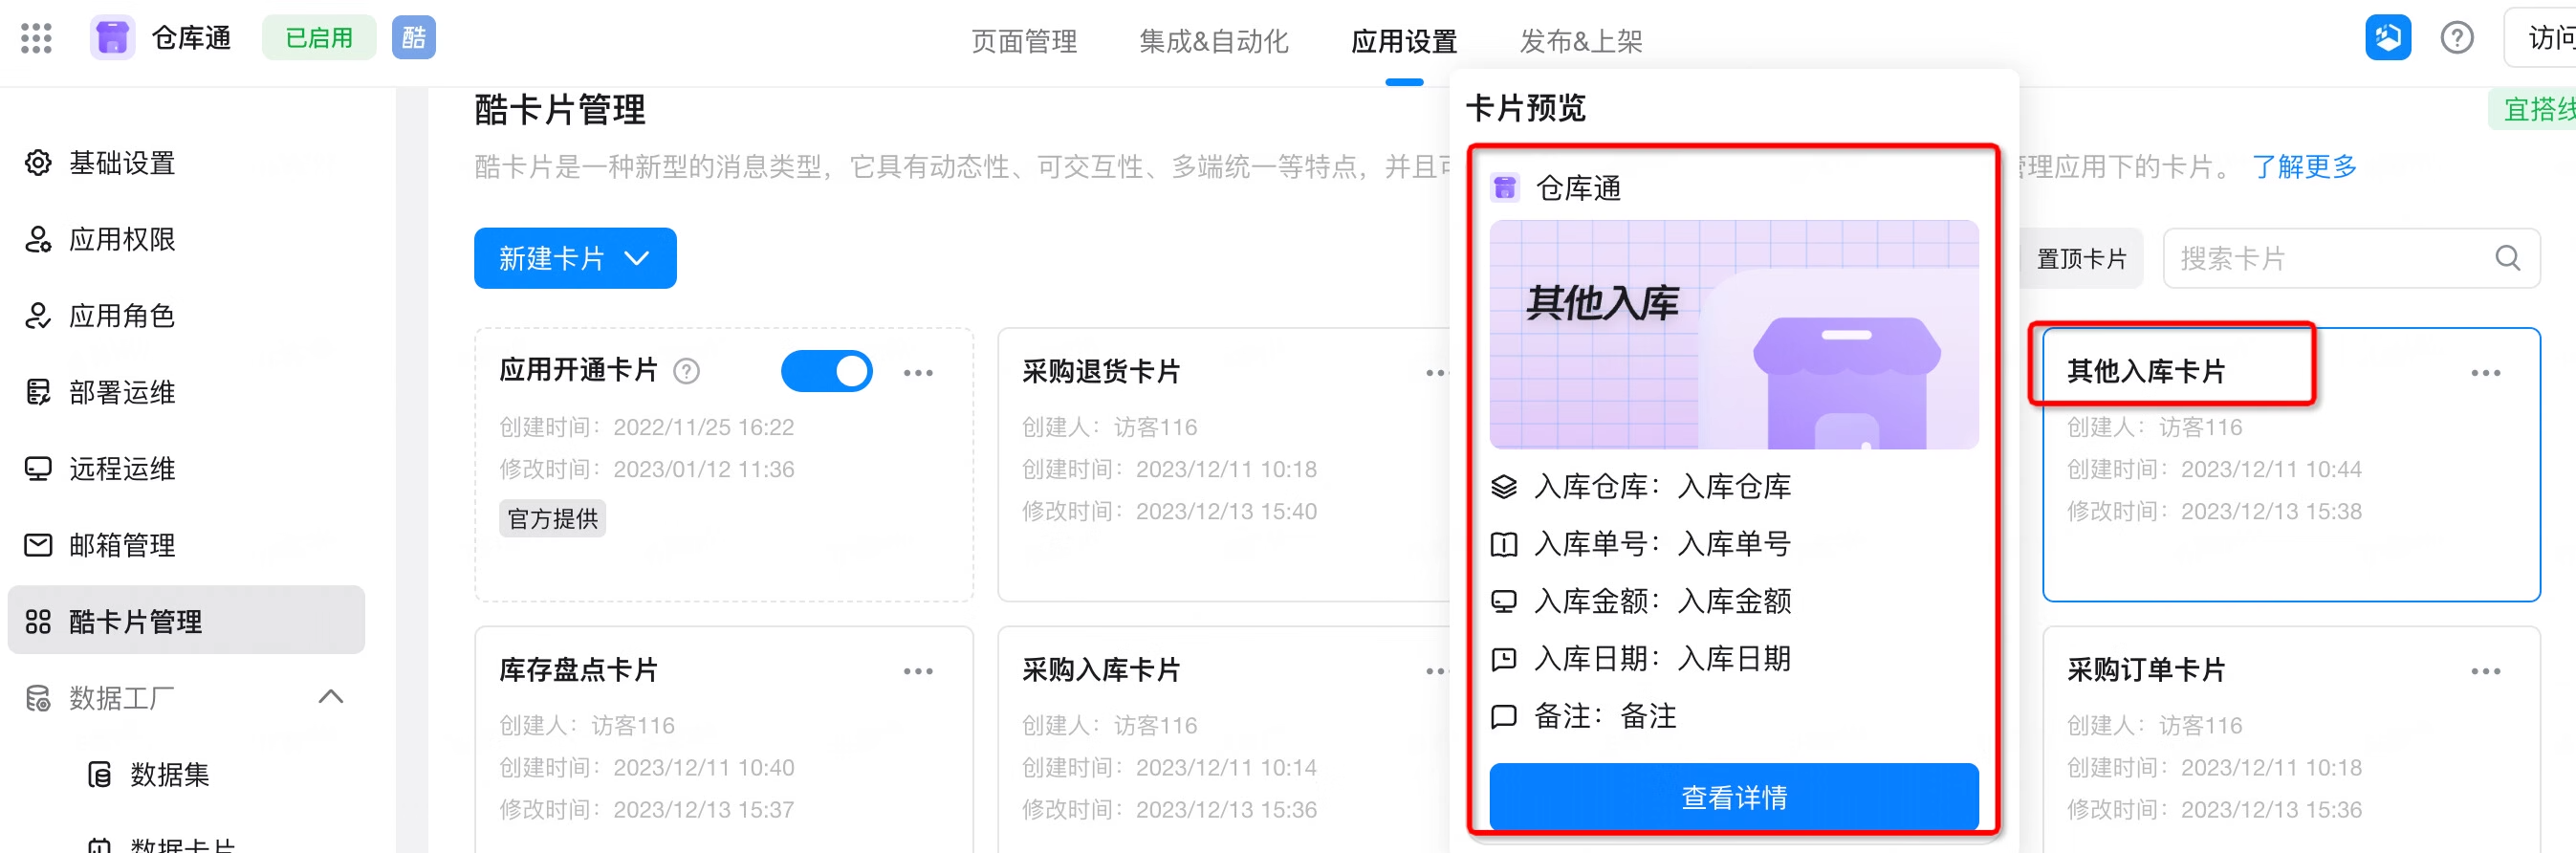Focus the 搜索卡片 search field

point(2351,258)
